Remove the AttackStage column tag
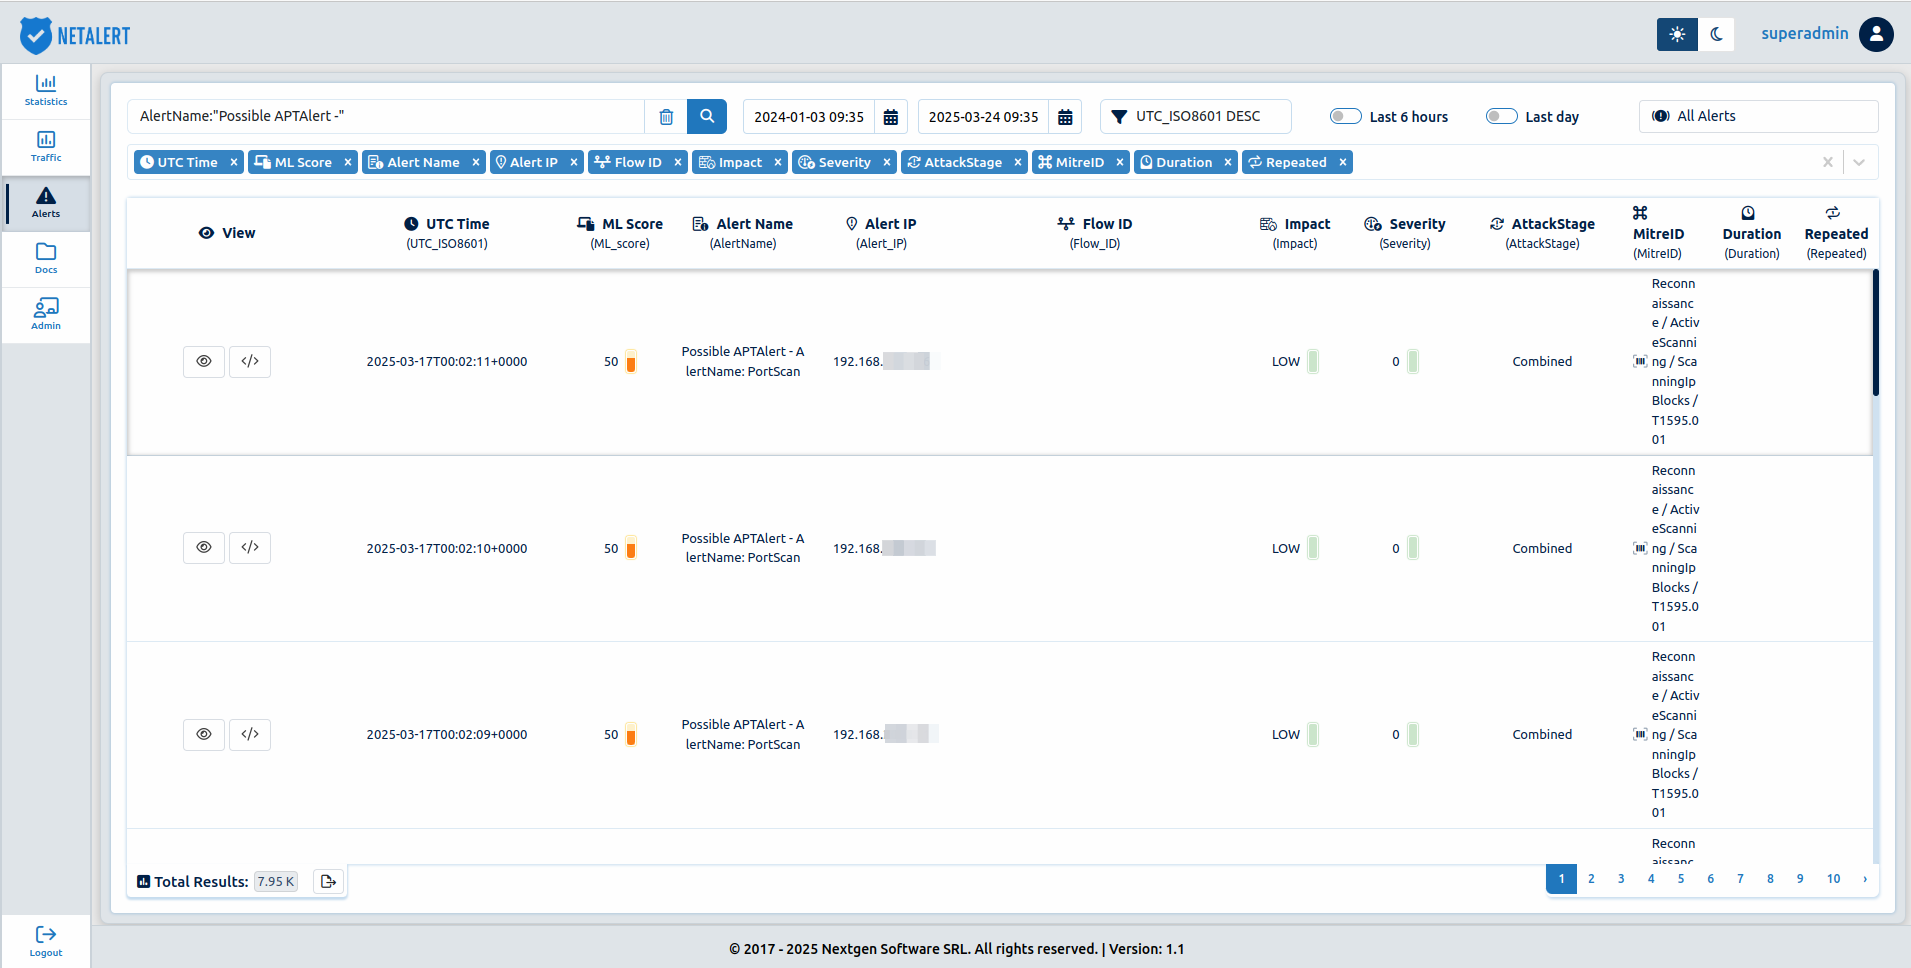 pos(1018,162)
